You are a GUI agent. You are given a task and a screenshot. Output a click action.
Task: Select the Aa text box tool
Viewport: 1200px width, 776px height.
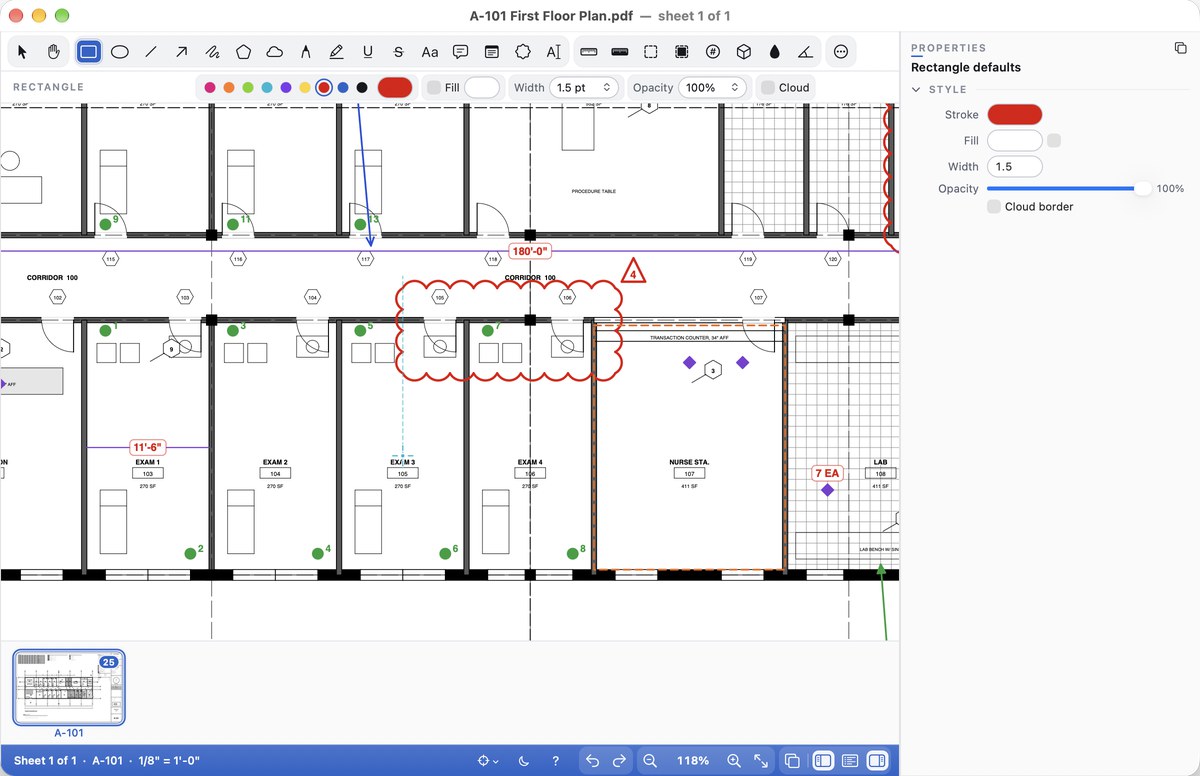(429, 52)
